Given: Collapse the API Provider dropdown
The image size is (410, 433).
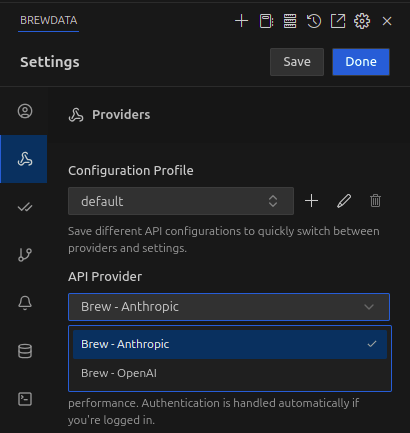Looking at the screenshot, I should [229, 307].
